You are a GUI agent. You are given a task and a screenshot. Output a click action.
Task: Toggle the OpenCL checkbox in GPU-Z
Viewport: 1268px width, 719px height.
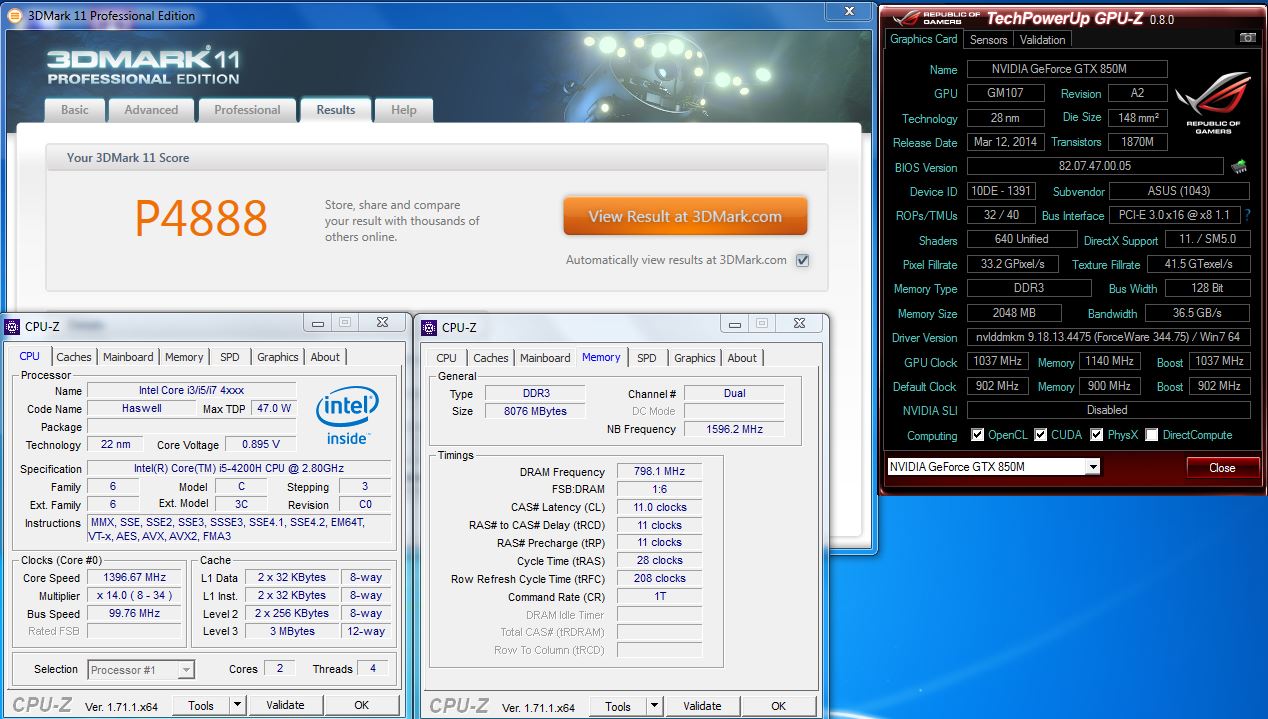pyautogui.click(x=978, y=435)
